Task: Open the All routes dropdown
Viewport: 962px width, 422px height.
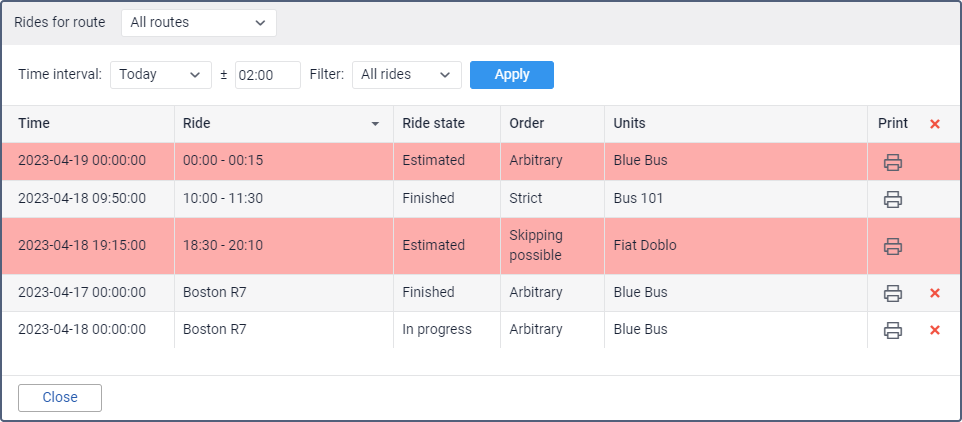Action: point(199,23)
